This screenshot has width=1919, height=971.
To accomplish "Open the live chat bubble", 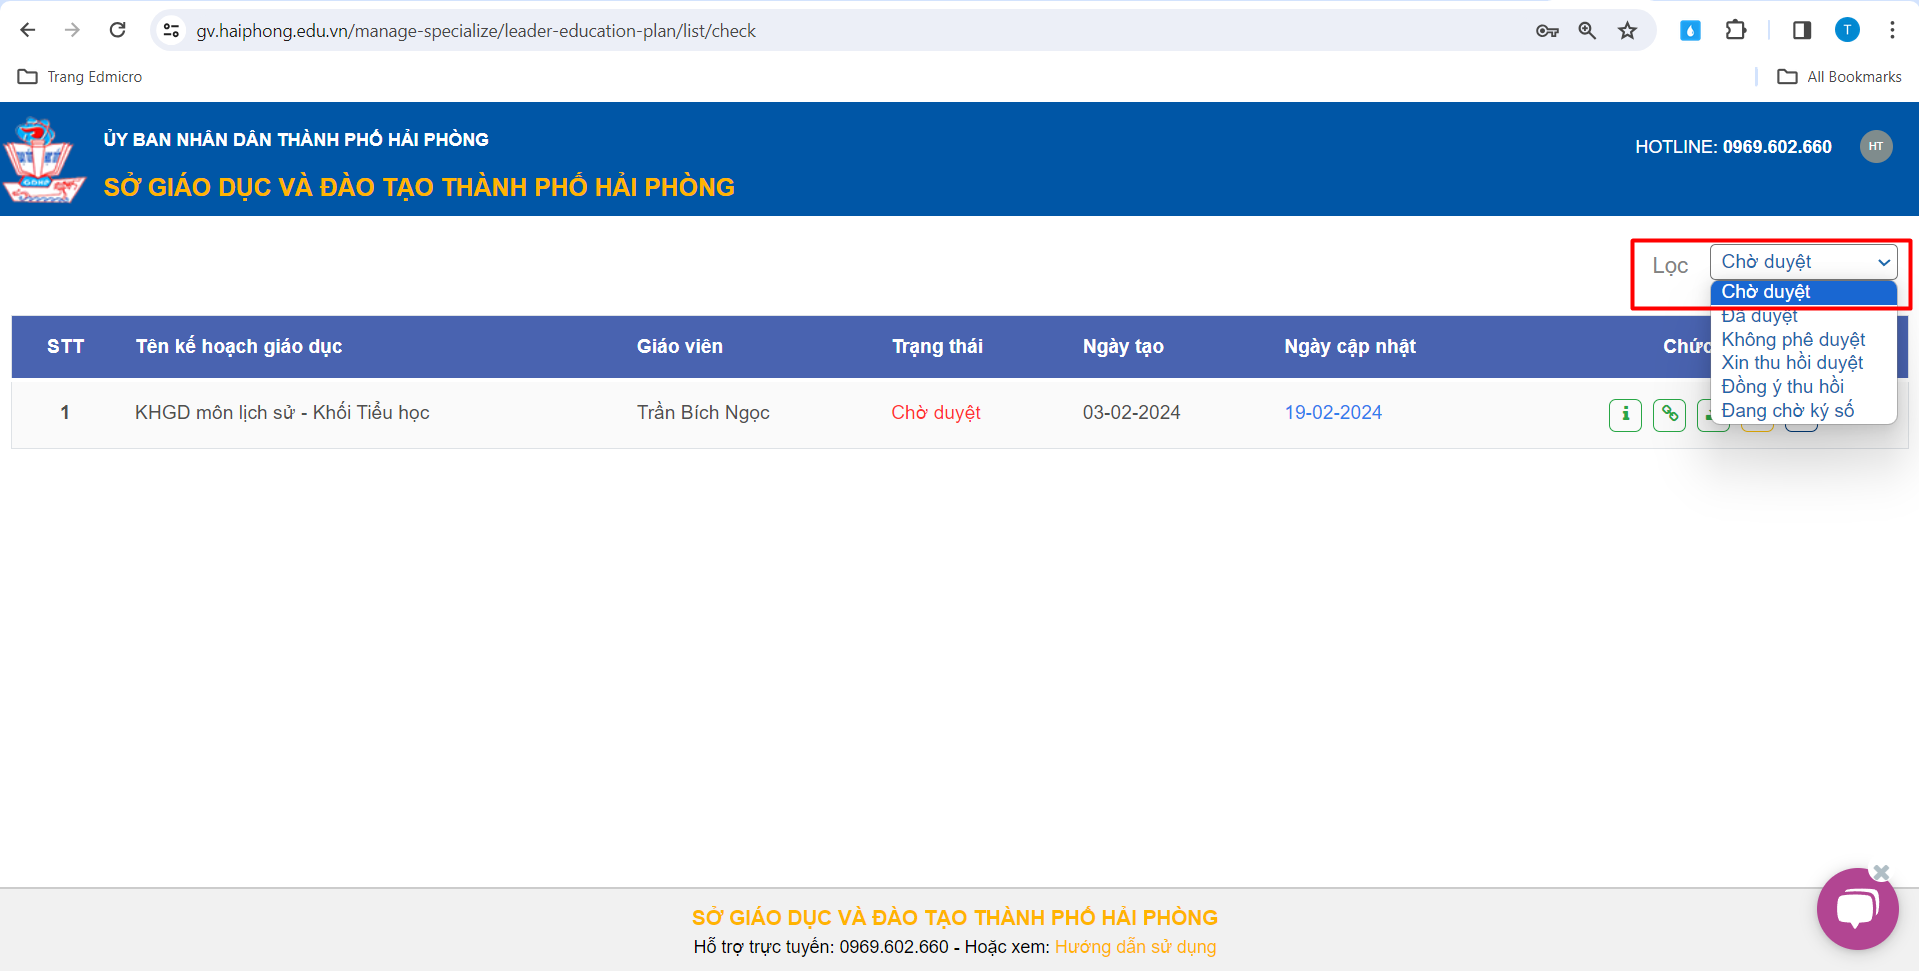I will coord(1856,910).
